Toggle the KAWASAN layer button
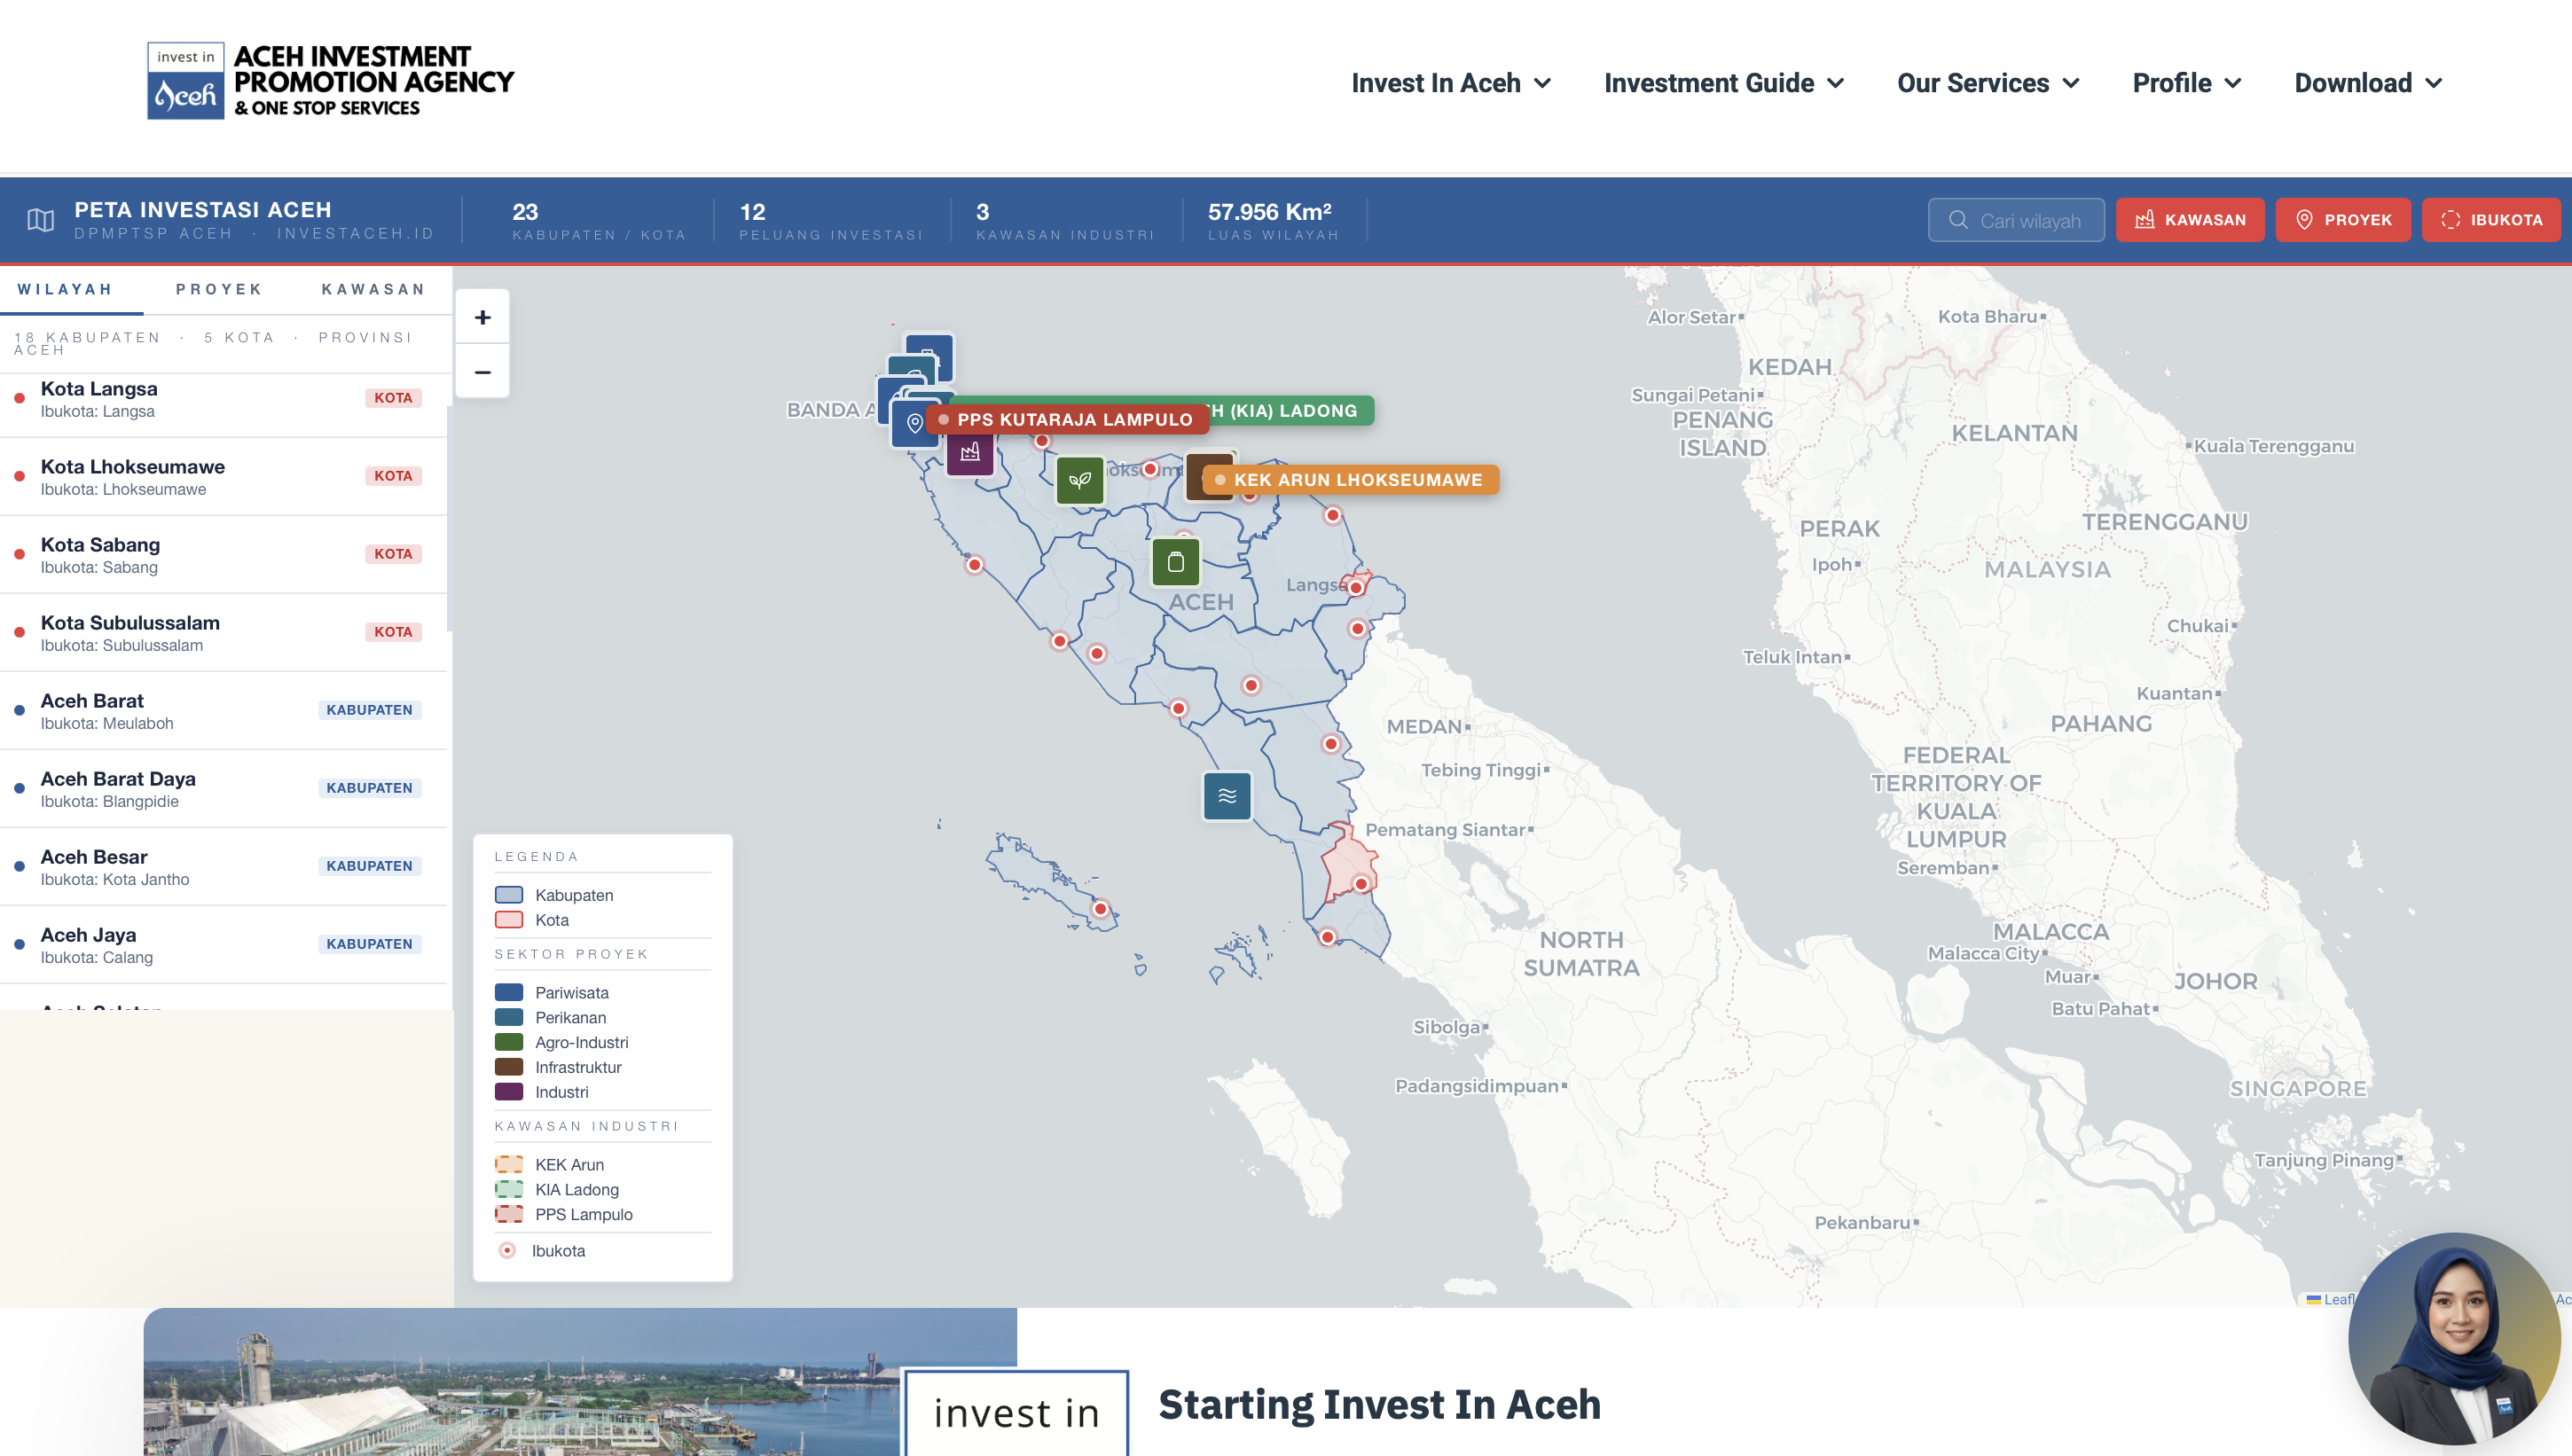This screenshot has height=1456, width=2572. pyautogui.click(x=2190, y=220)
